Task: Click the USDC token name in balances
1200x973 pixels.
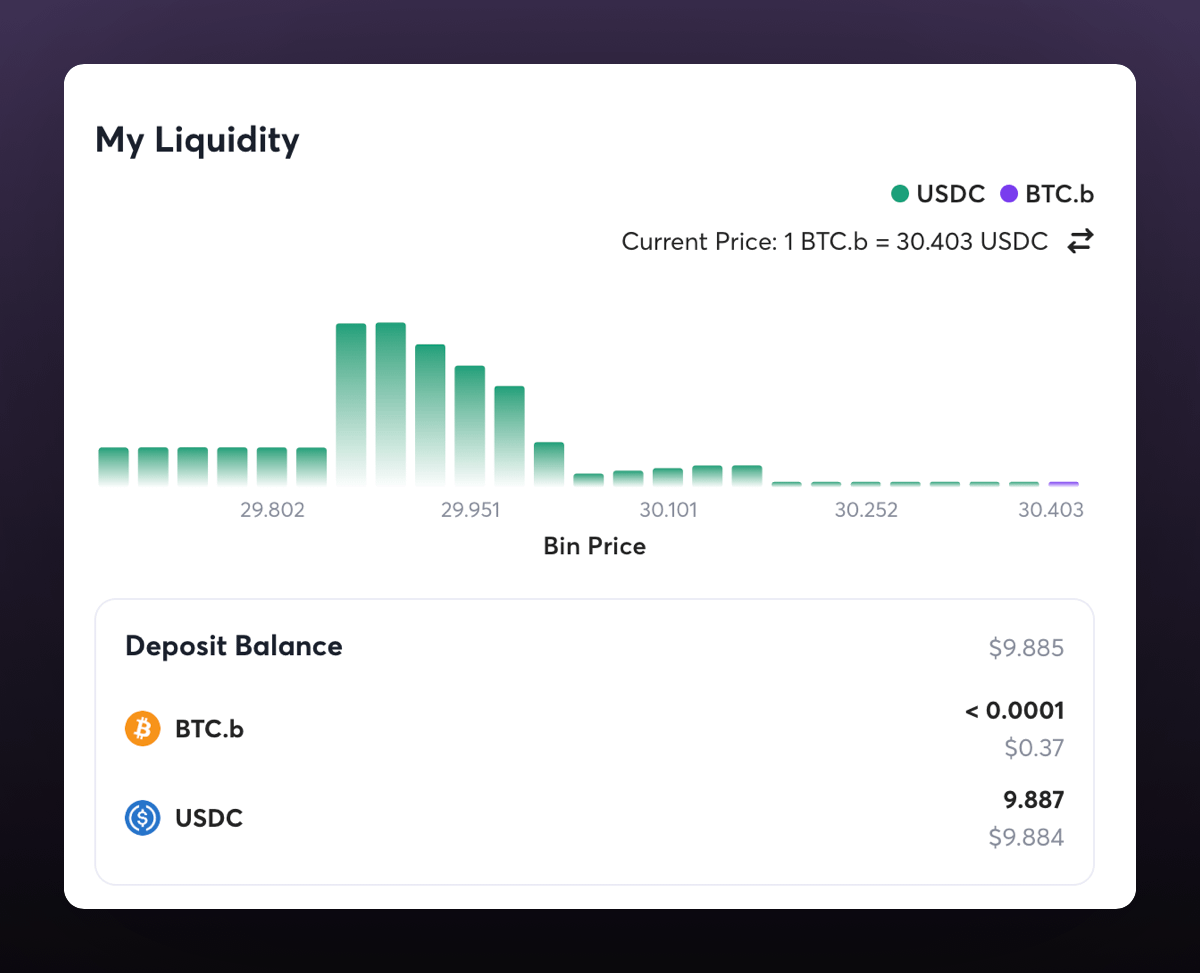Action: (x=209, y=818)
